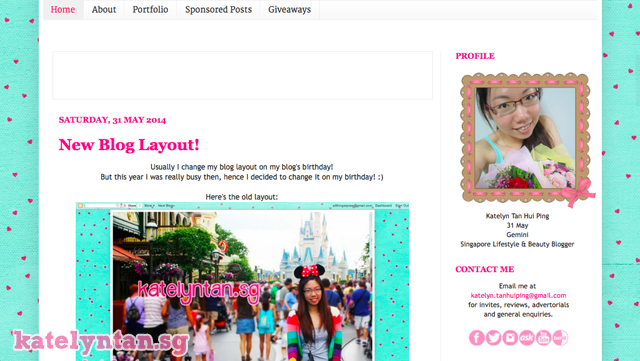The height and width of the screenshot is (361, 640).
Task: Open the Sponsored Posts tab
Action: pyautogui.click(x=218, y=9)
